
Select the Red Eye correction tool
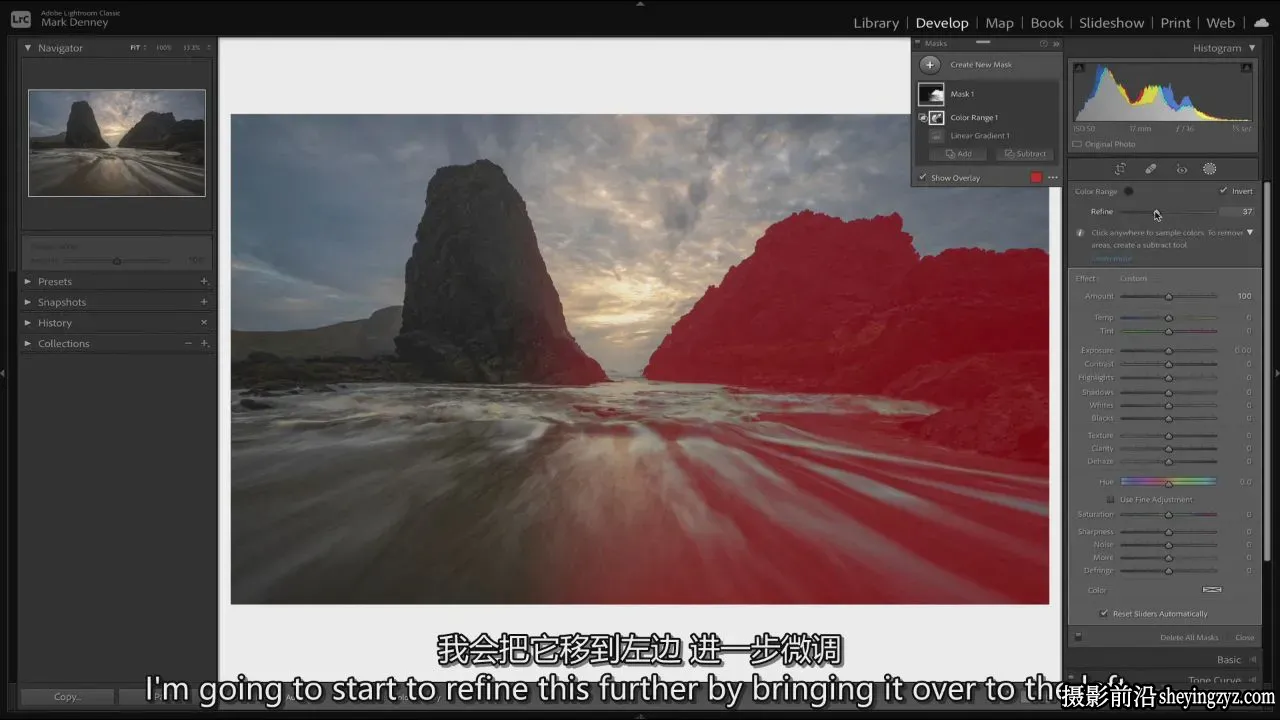point(1181,169)
